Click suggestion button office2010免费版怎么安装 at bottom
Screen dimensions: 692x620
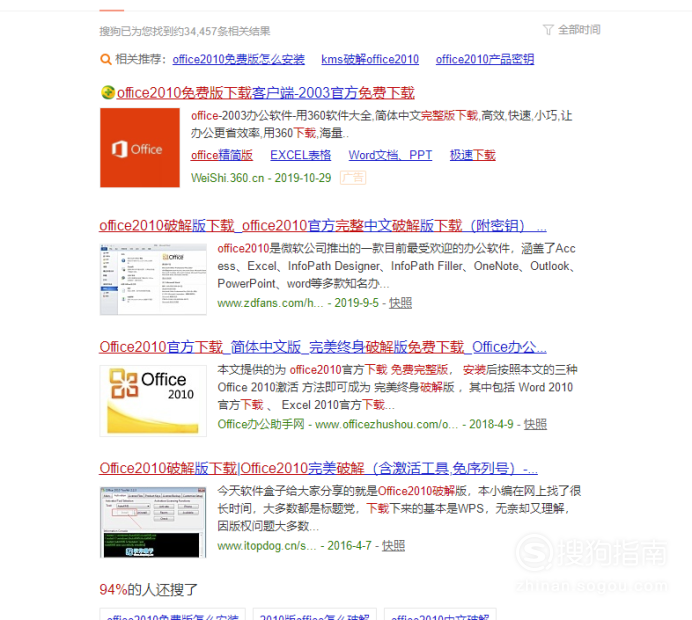click(x=173, y=615)
